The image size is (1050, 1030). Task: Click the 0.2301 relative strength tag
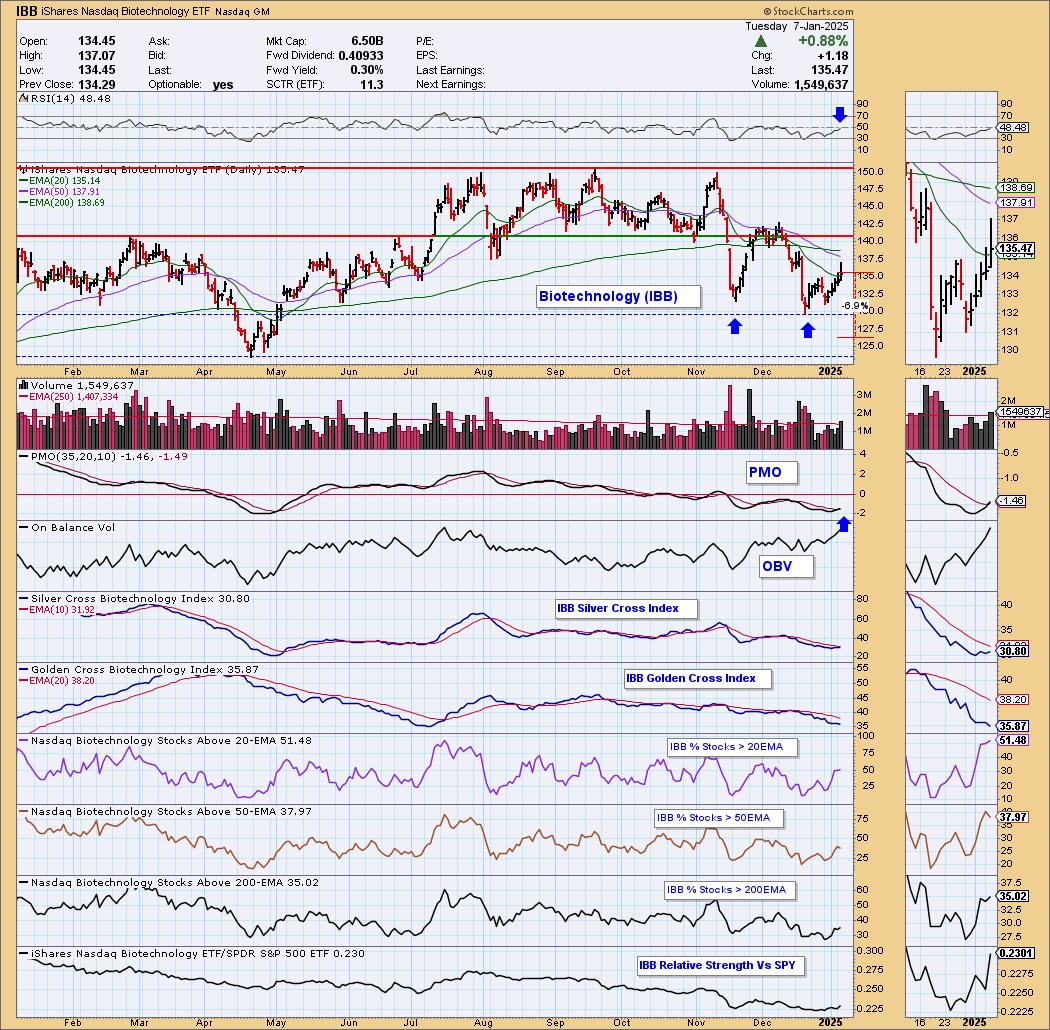[x=1016, y=953]
